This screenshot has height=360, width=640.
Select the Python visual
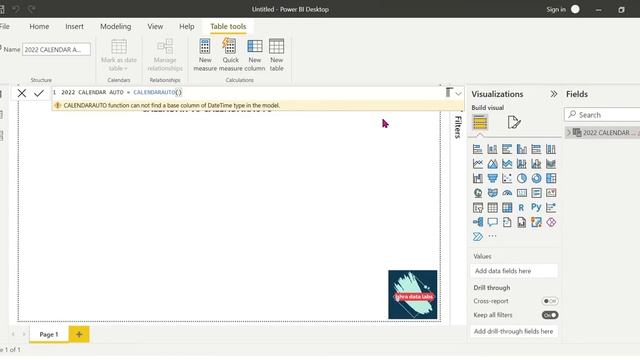[536, 208]
